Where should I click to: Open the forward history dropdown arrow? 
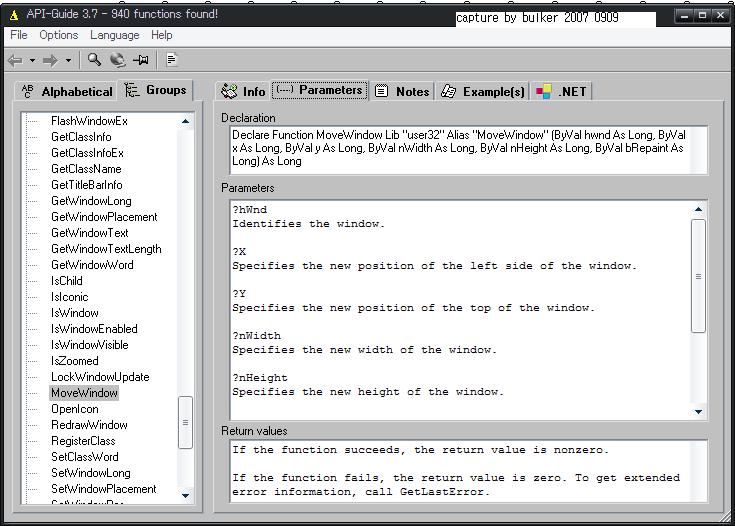point(68,61)
